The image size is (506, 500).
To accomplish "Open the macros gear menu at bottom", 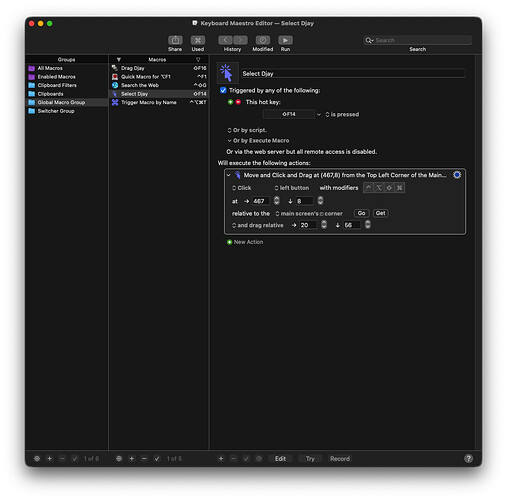I will point(119,459).
